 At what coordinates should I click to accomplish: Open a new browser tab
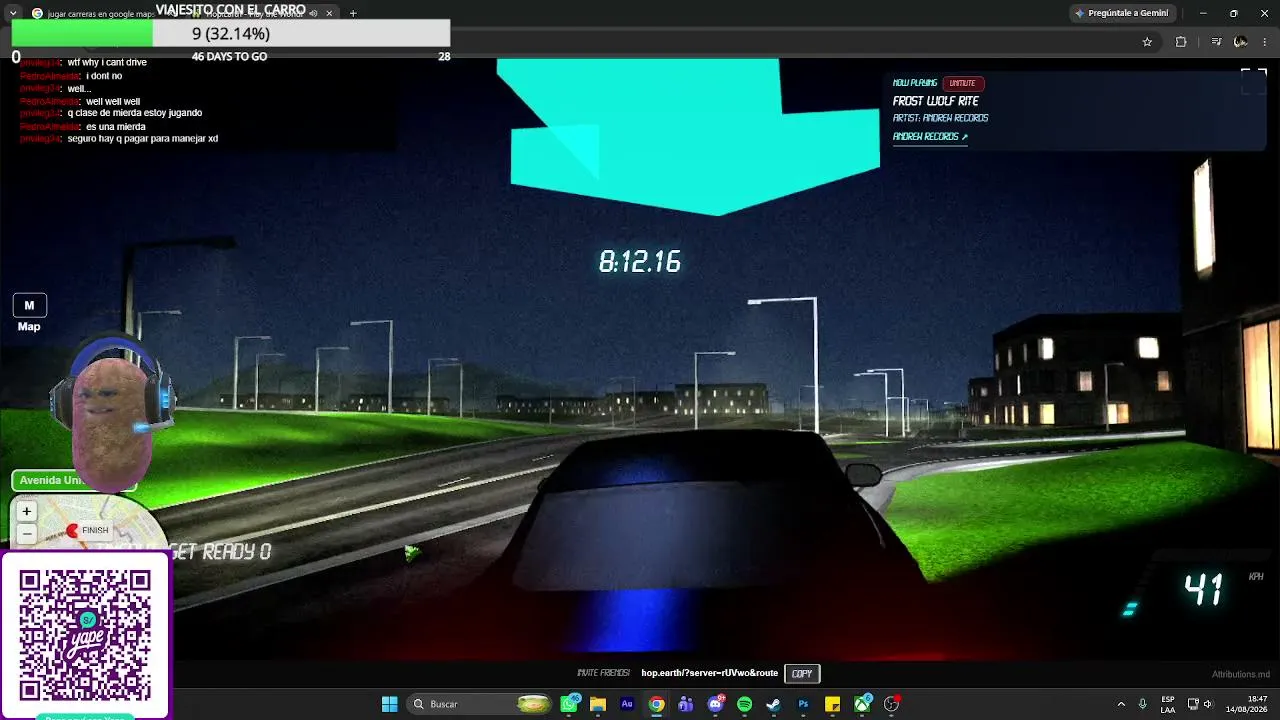(353, 13)
